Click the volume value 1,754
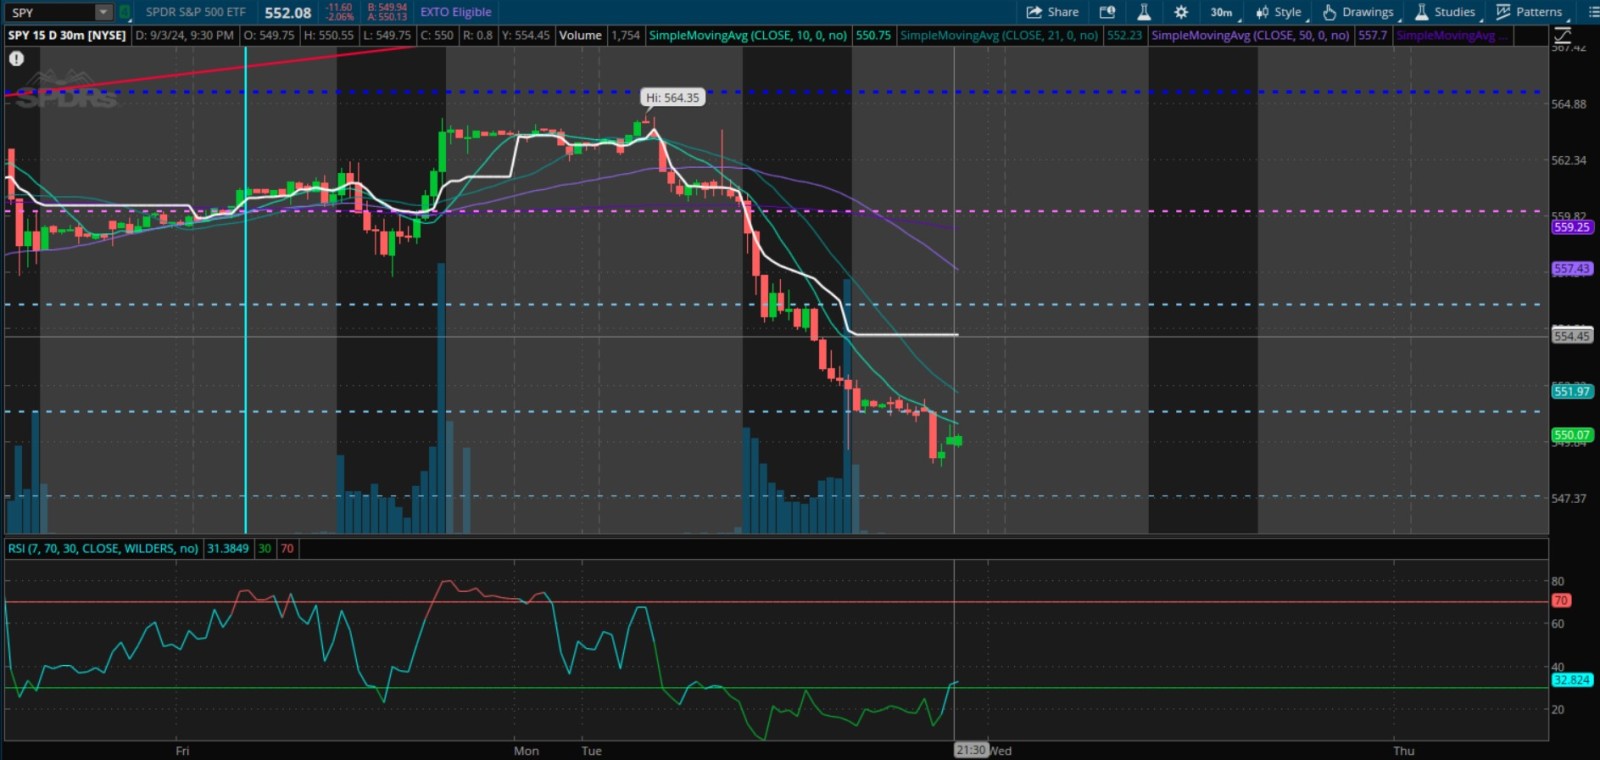This screenshot has width=1600, height=760. click(626, 35)
